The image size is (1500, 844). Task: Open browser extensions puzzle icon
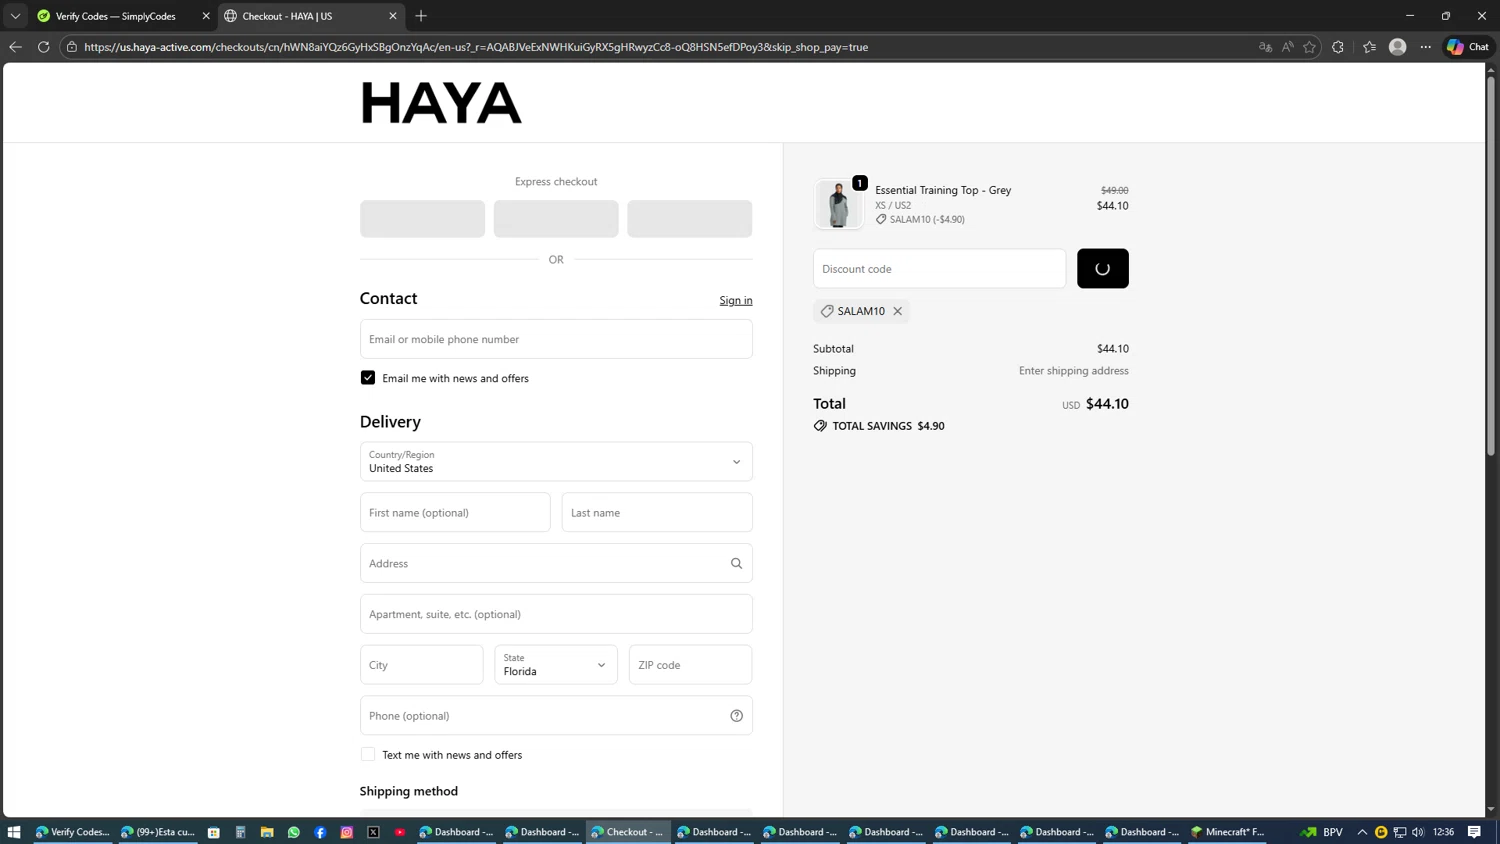[x=1338, y=47]
